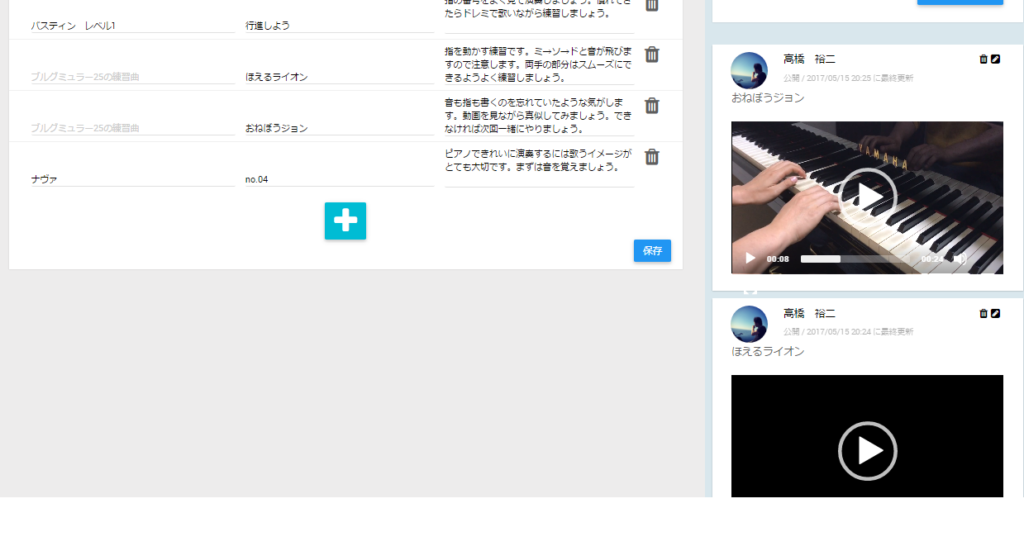Click trash icon for ナヴァ no.04 row

tap(652, 157)
